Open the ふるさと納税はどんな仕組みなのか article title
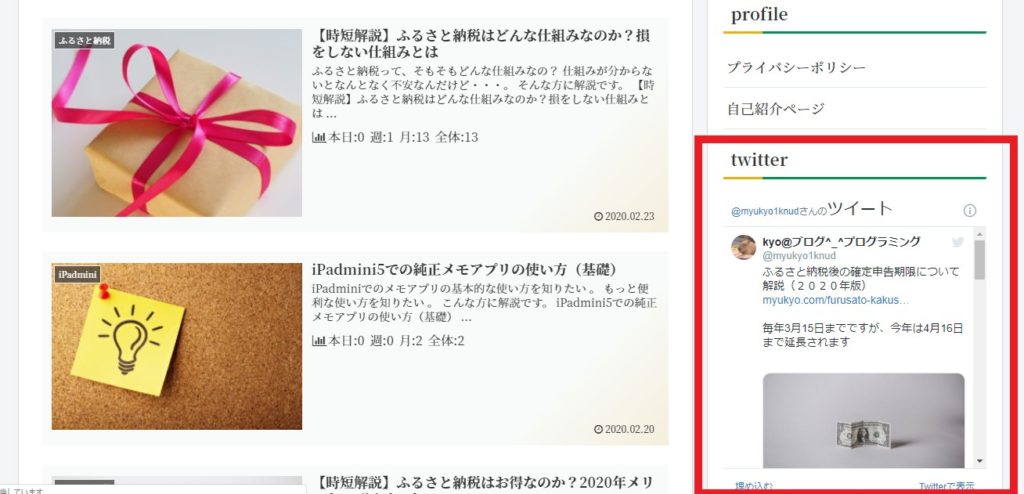The image size is (1024, 494). tap(482, 43)
